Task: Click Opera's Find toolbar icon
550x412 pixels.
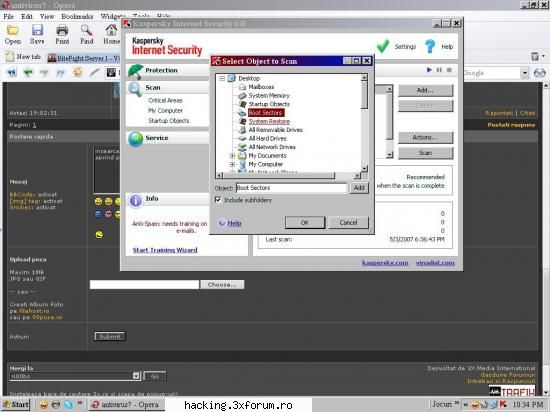Action: 87,34
